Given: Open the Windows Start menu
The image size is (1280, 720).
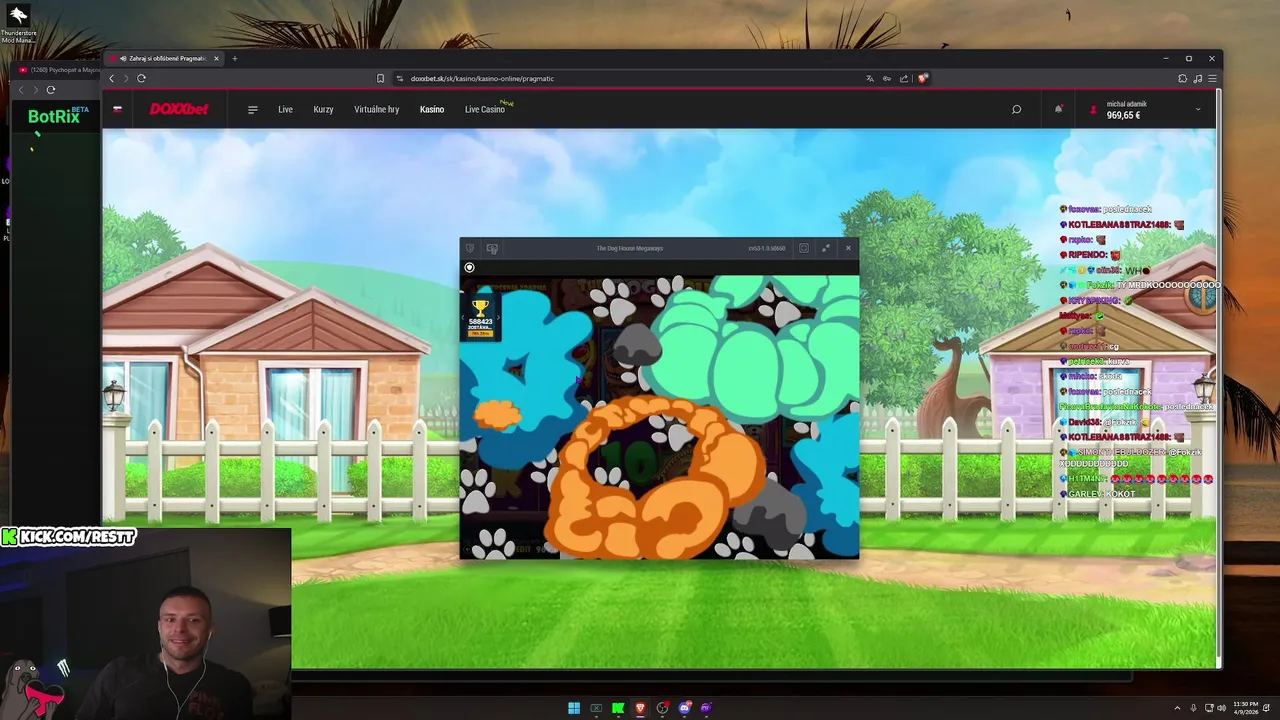Looking at the screenshot, I should click(x=574, y=708).
